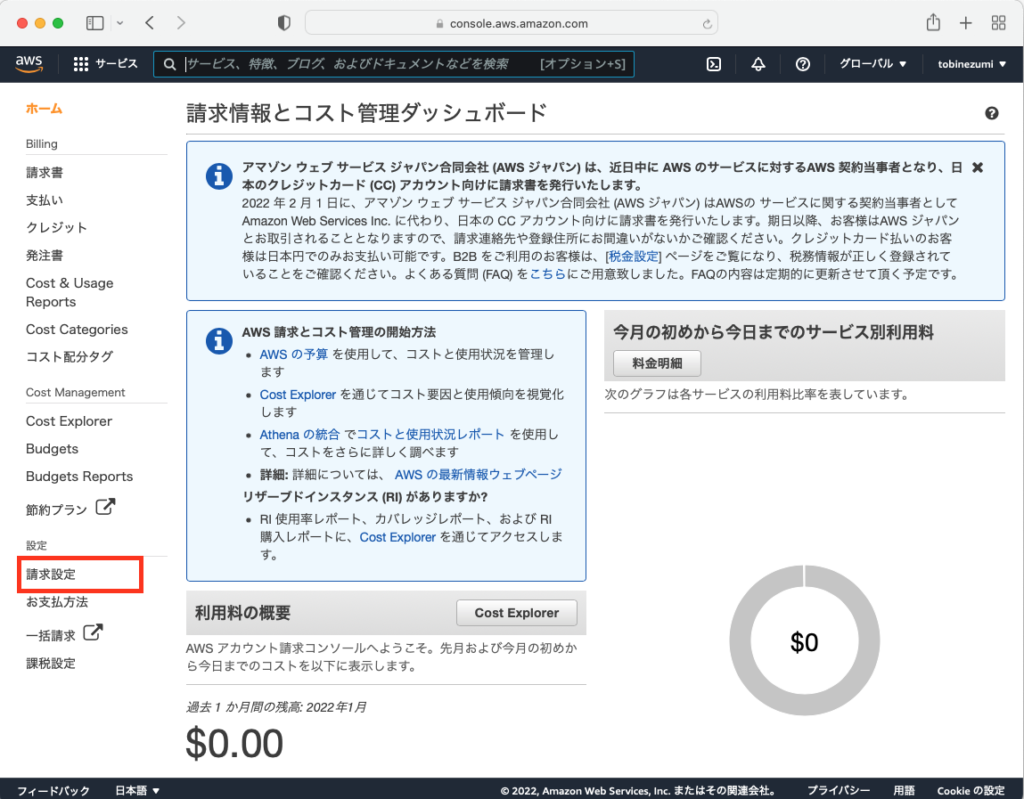Image resolution: width=1024 pixels, height=799 pixels.
Task: Launch AWS CloudShell terminal icon
Action: coord(714,64)
